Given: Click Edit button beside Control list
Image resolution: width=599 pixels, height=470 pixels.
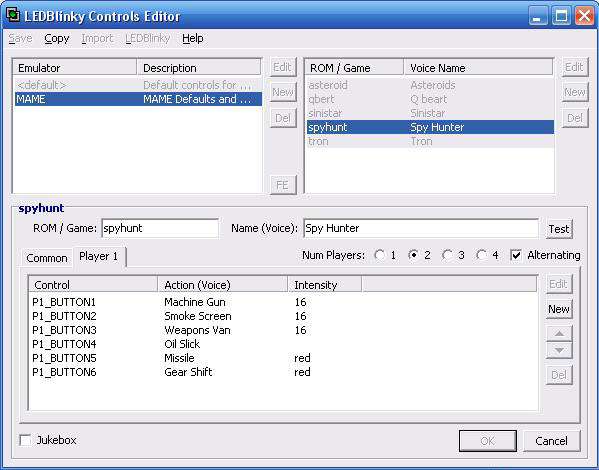Looking at the screenshot, I should [x=559, y=284].
